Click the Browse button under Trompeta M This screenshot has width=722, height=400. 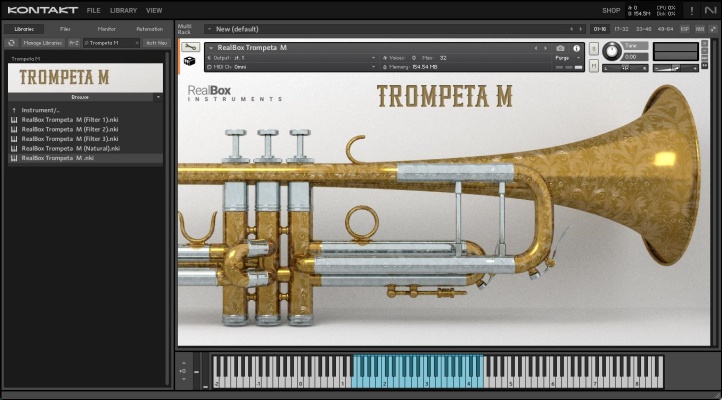(x=82, y=97)
